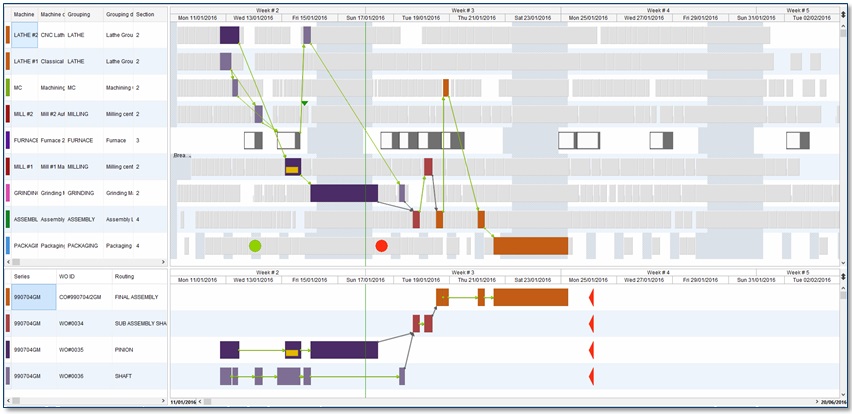Select work order WO#0034

[x=84, y=323]
